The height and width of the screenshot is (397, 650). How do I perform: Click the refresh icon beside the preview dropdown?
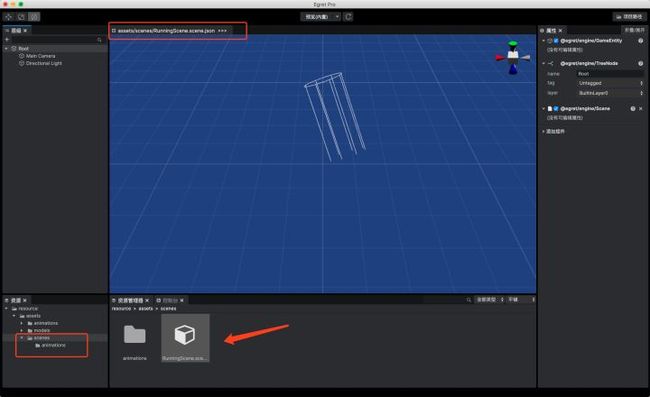348,17
